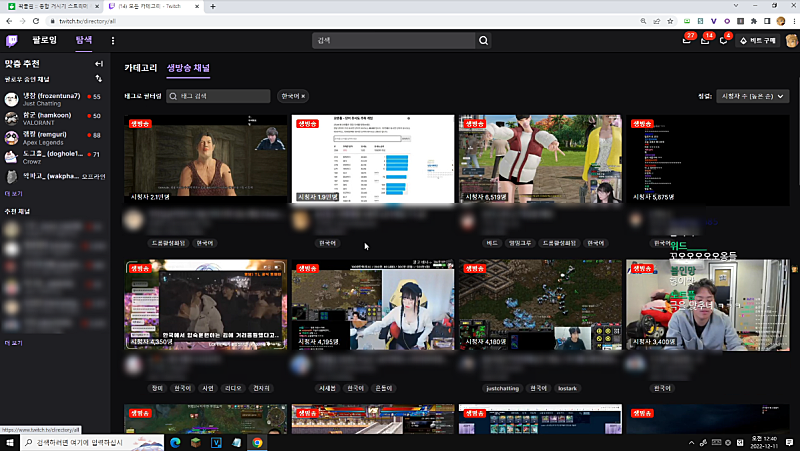
Task: Open the 팔로잉 navigation link
Action: (x=46, y=41)
